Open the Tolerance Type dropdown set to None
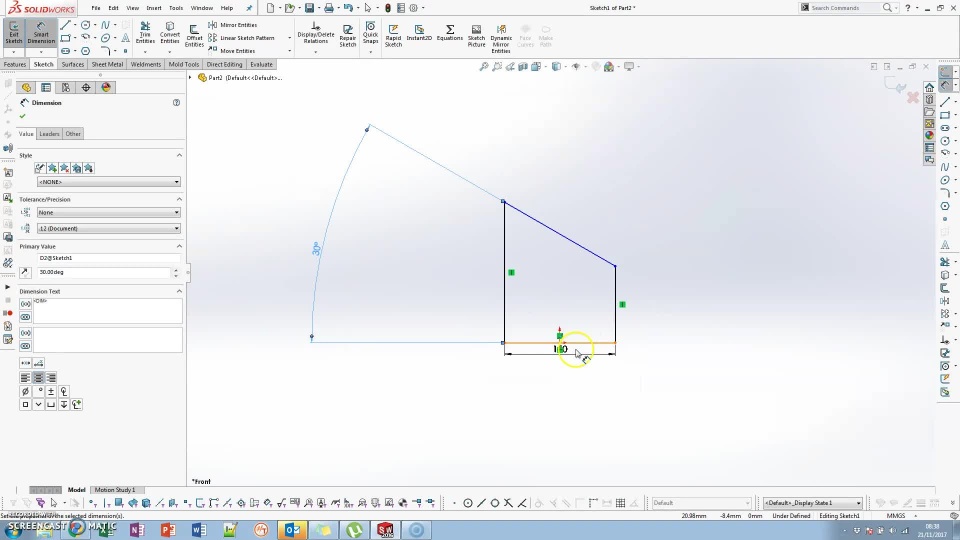 109,212
